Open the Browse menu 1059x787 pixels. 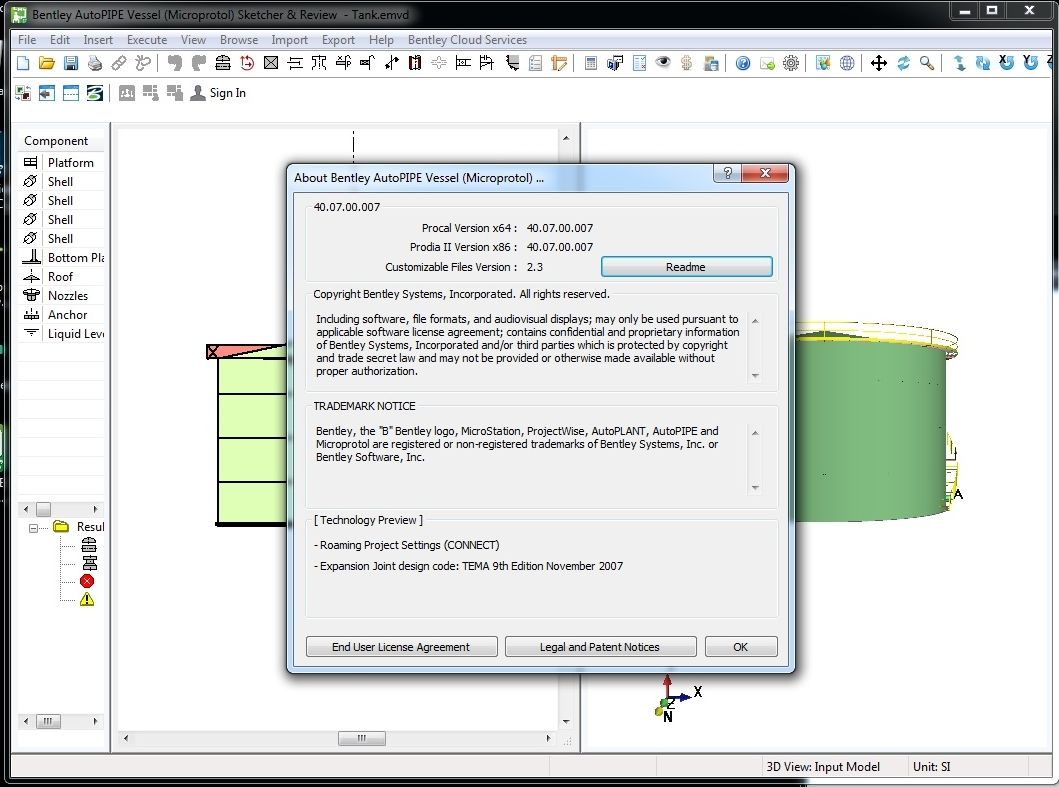click(x=238, y=40)
